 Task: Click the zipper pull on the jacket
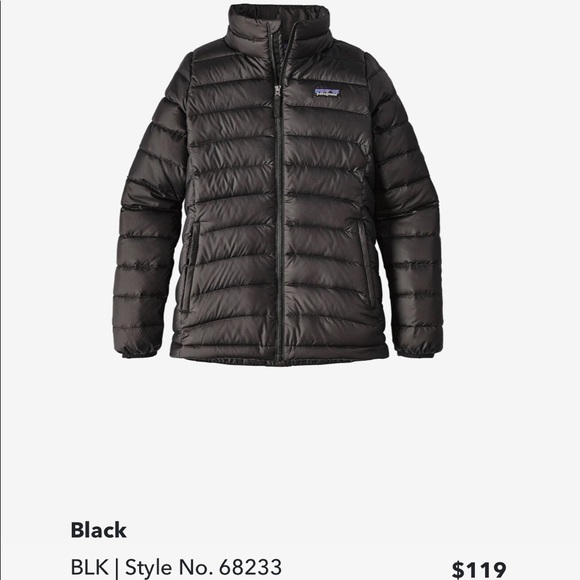click(277, 93)
